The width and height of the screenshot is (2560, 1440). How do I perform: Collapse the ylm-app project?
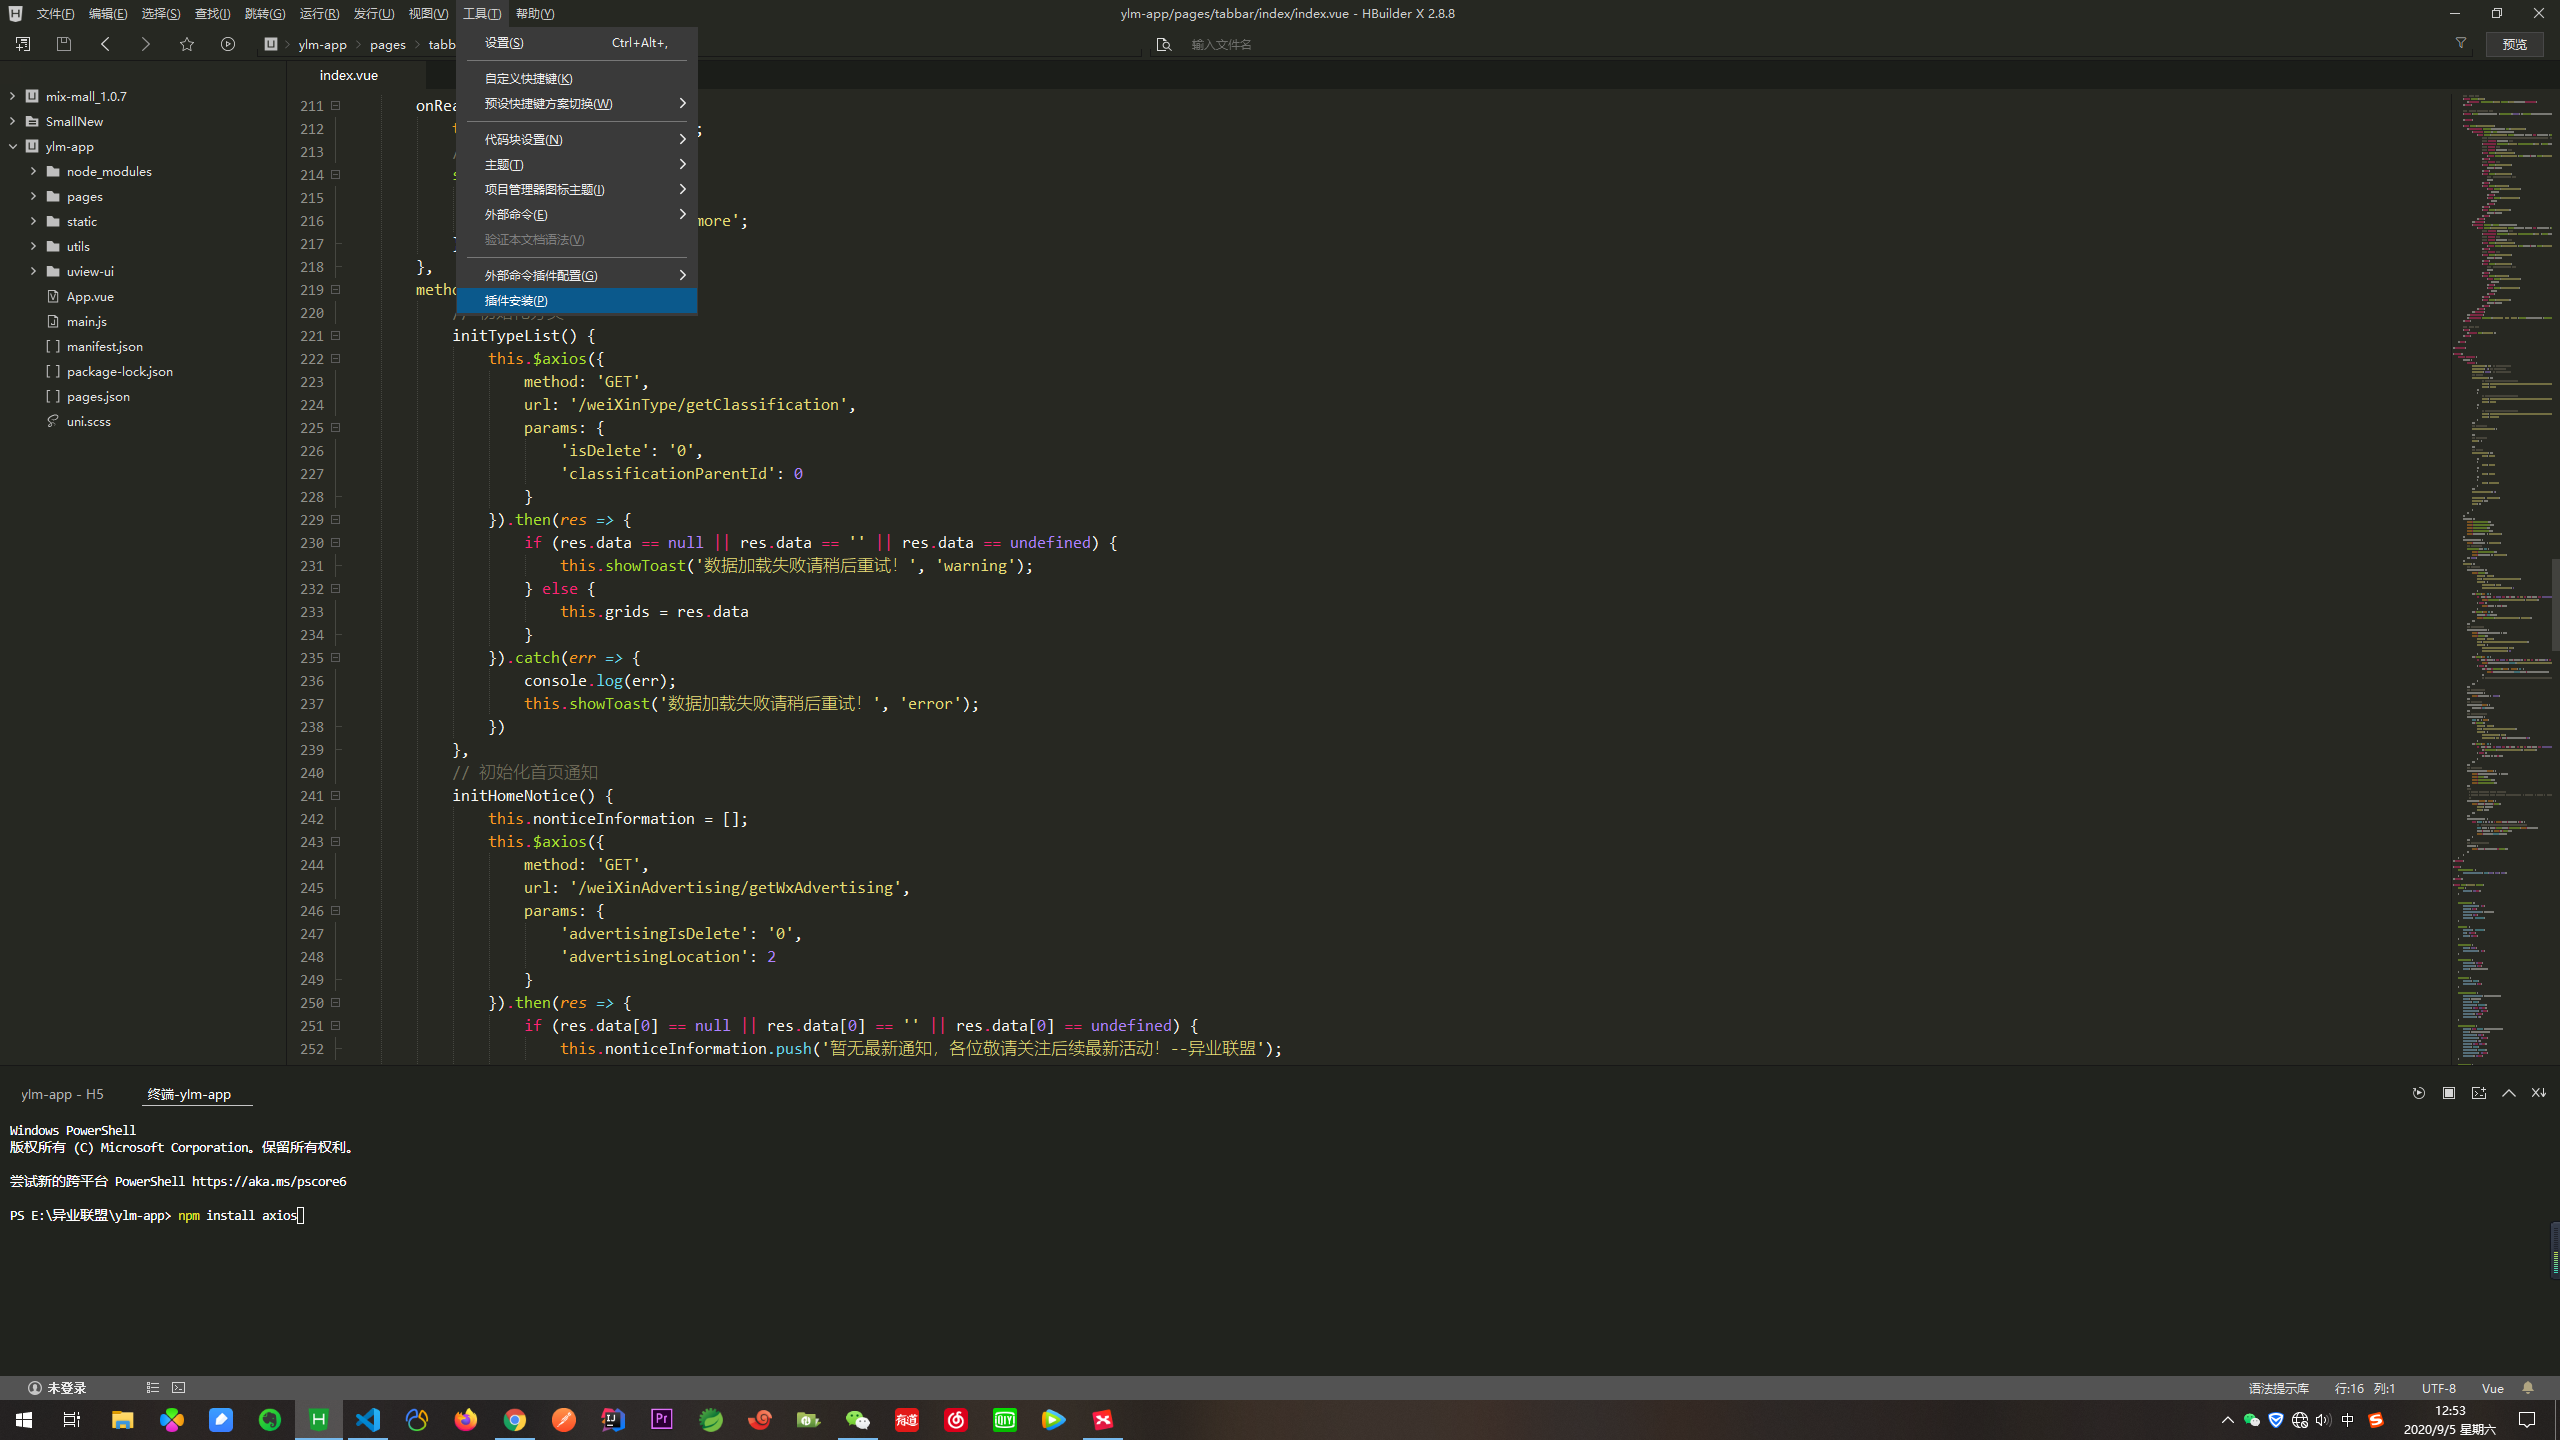(12, 146)
